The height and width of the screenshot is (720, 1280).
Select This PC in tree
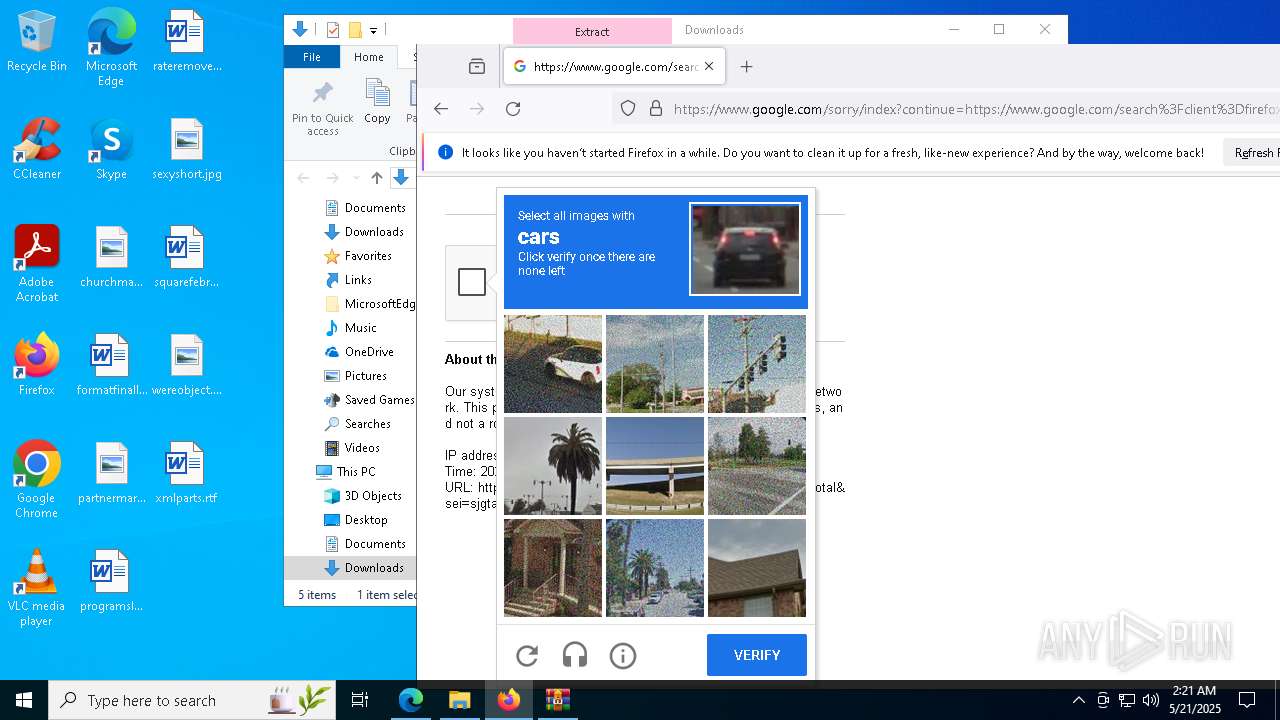tap(355, 472)
